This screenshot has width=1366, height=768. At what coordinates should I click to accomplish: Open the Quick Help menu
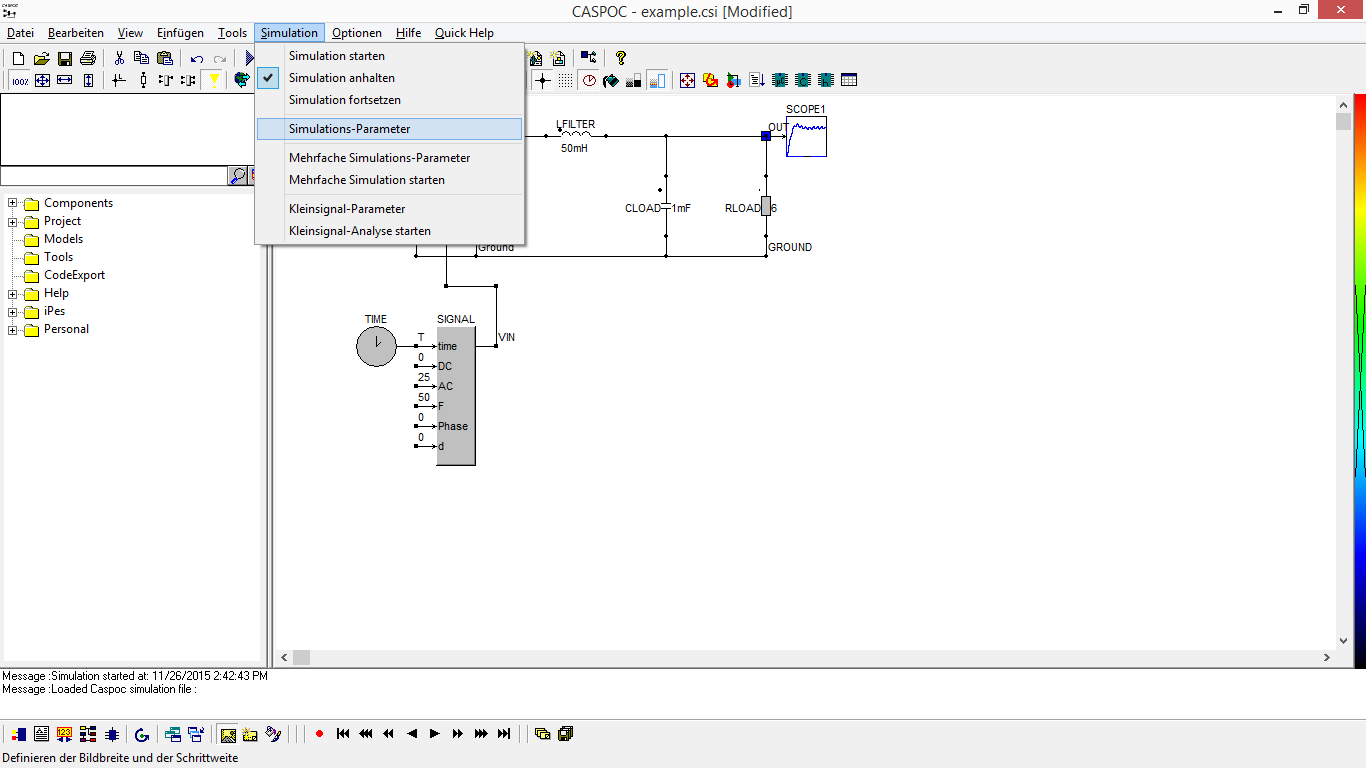[x=464, y=33]
